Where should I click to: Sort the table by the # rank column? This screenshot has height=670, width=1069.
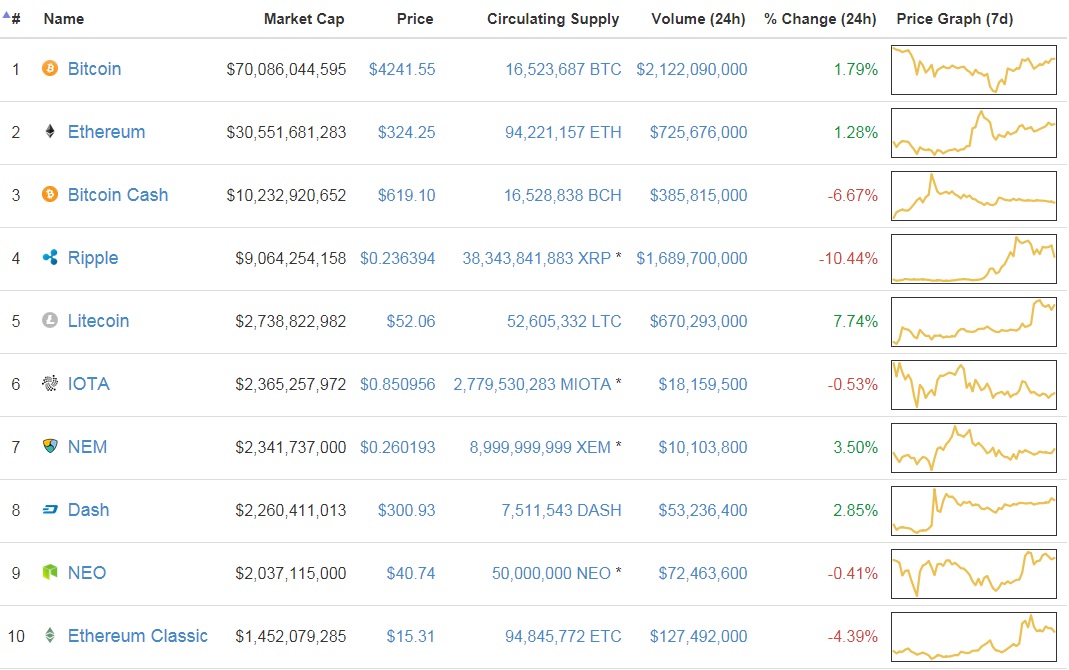tap(16, 19)
